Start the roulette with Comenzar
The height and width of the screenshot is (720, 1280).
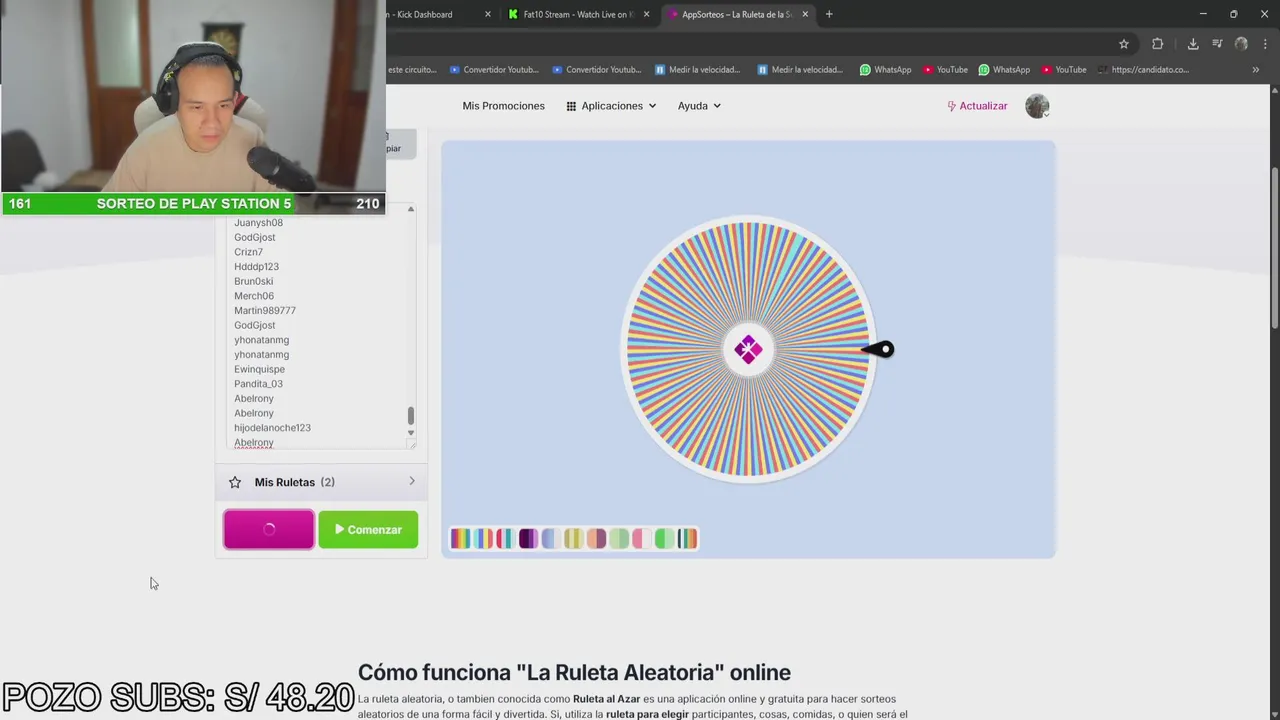pyautogui.click(x=368, y=530)
